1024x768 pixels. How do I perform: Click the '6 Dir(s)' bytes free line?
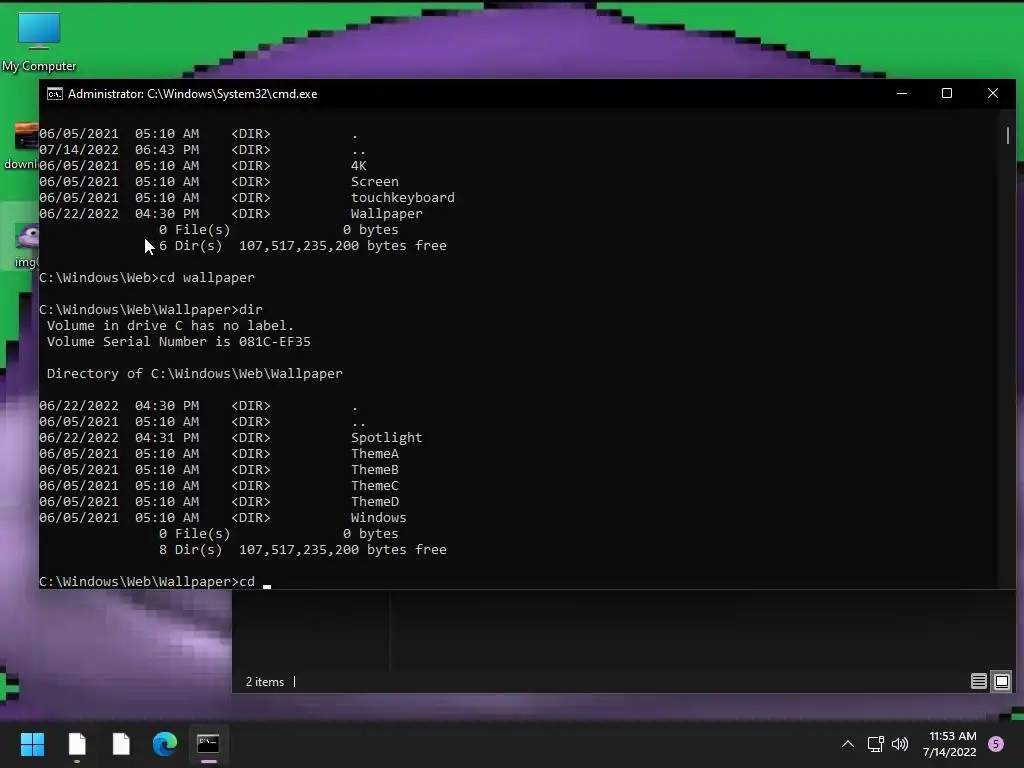(303, 246)
